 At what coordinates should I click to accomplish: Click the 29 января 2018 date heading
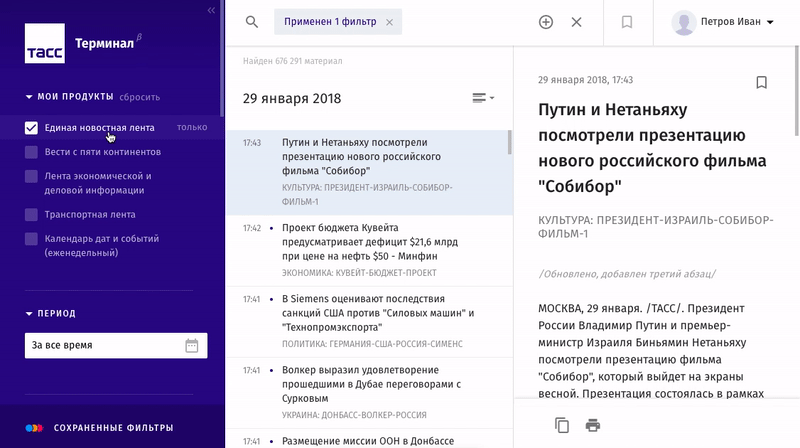292,98
